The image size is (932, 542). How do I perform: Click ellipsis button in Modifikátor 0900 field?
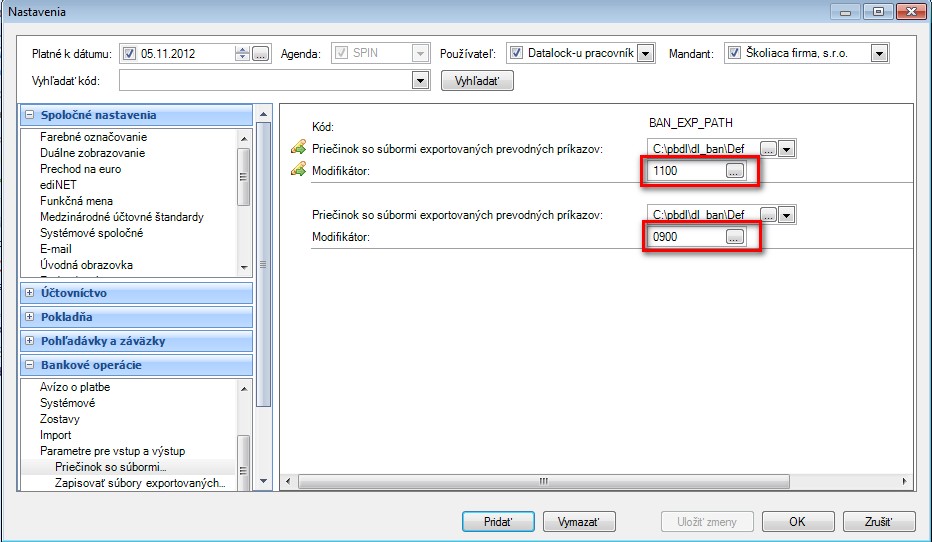[735, 237]
